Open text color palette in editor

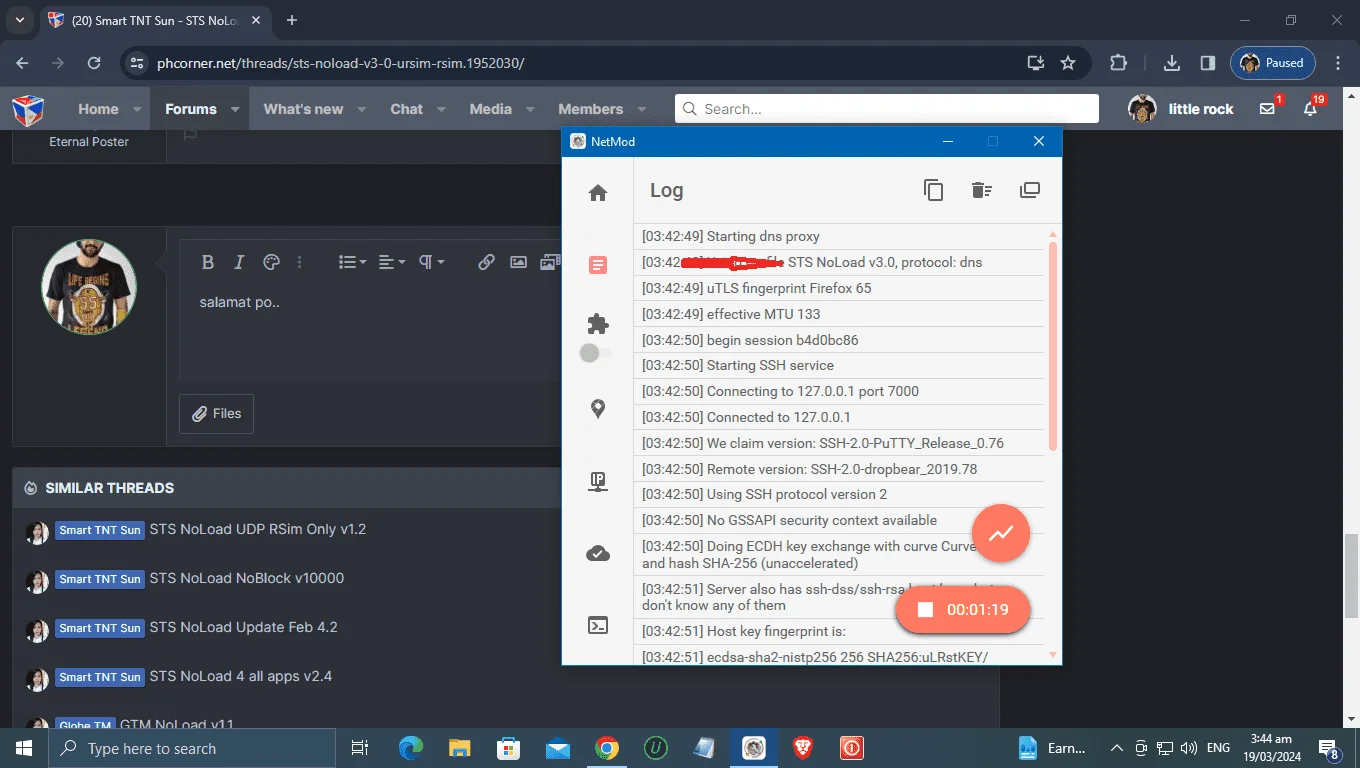tap(270, 262)
